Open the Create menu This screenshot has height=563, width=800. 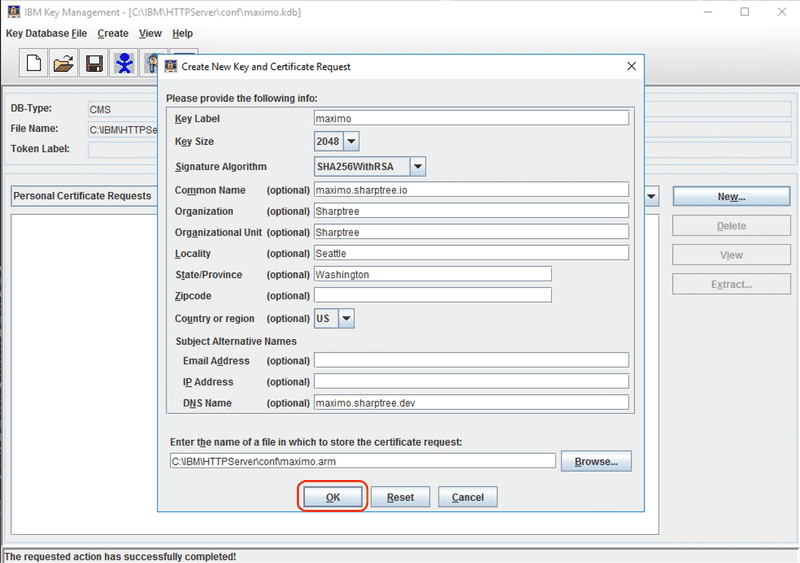[112, 33]
